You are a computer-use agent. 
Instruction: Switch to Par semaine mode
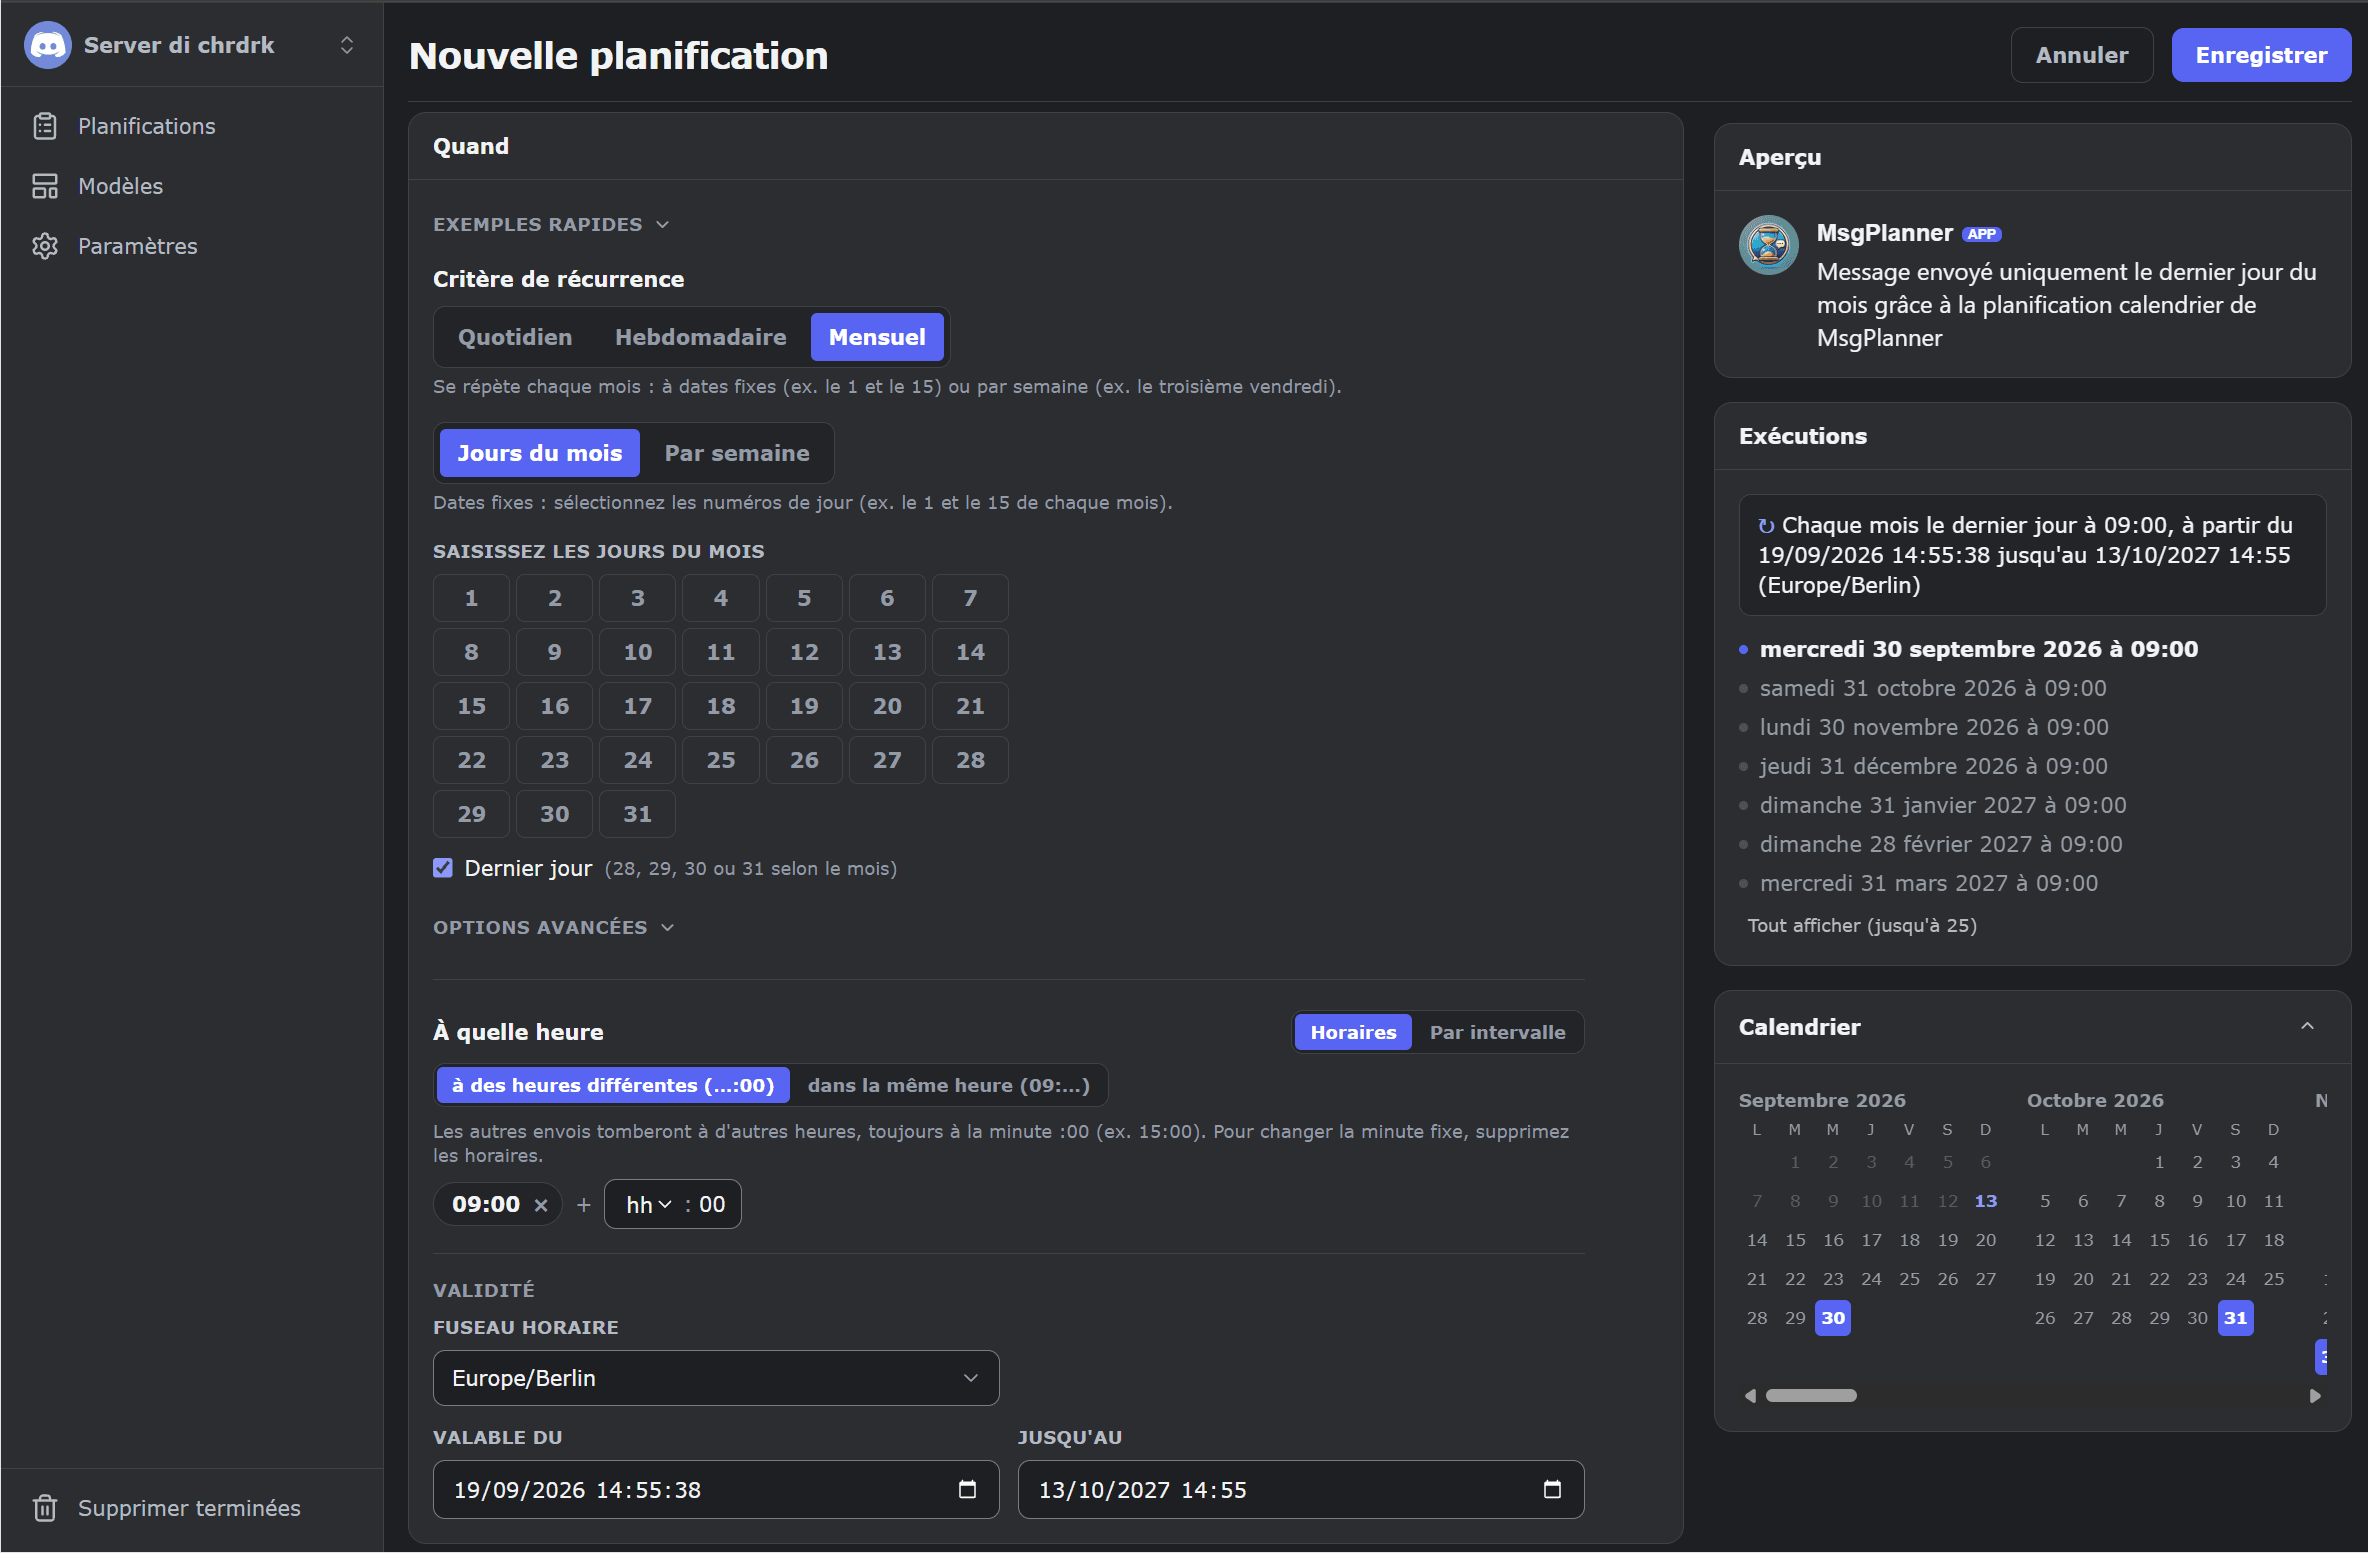737,453
